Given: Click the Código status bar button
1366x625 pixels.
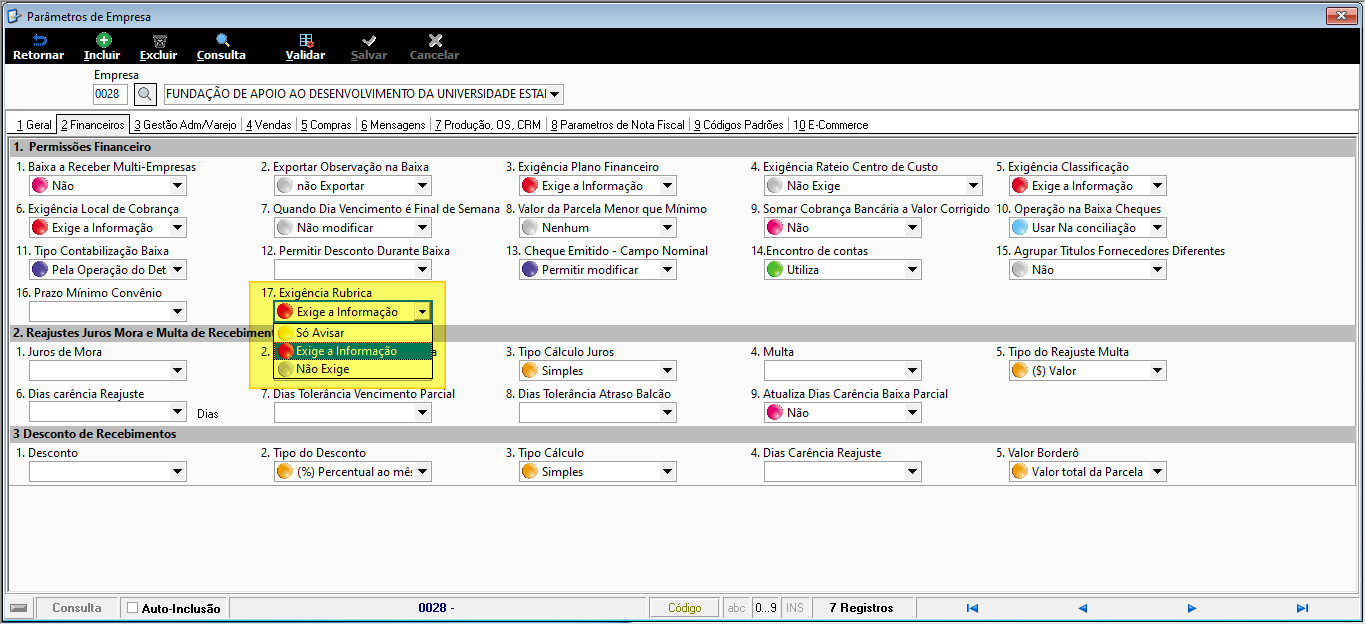Looking at the screenshot, I should [x=685, y=608].
